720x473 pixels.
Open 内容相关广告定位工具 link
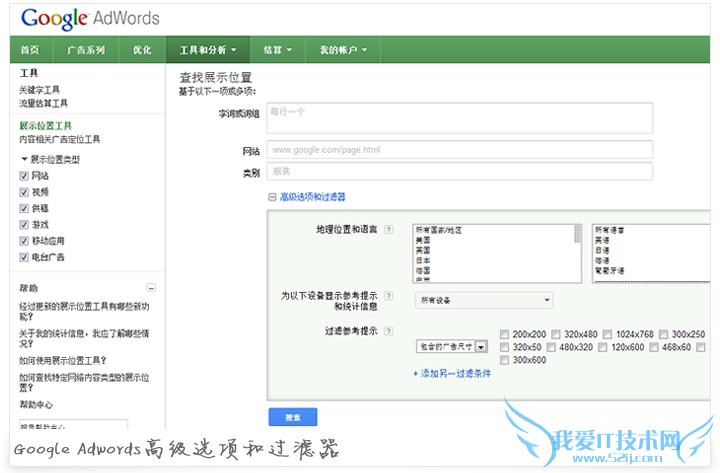coord(60,139)
